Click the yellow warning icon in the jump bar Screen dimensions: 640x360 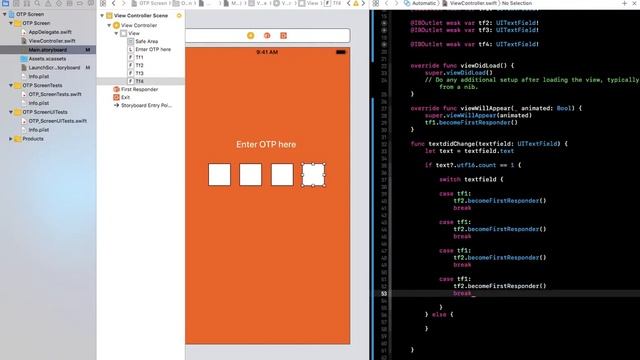356,3
